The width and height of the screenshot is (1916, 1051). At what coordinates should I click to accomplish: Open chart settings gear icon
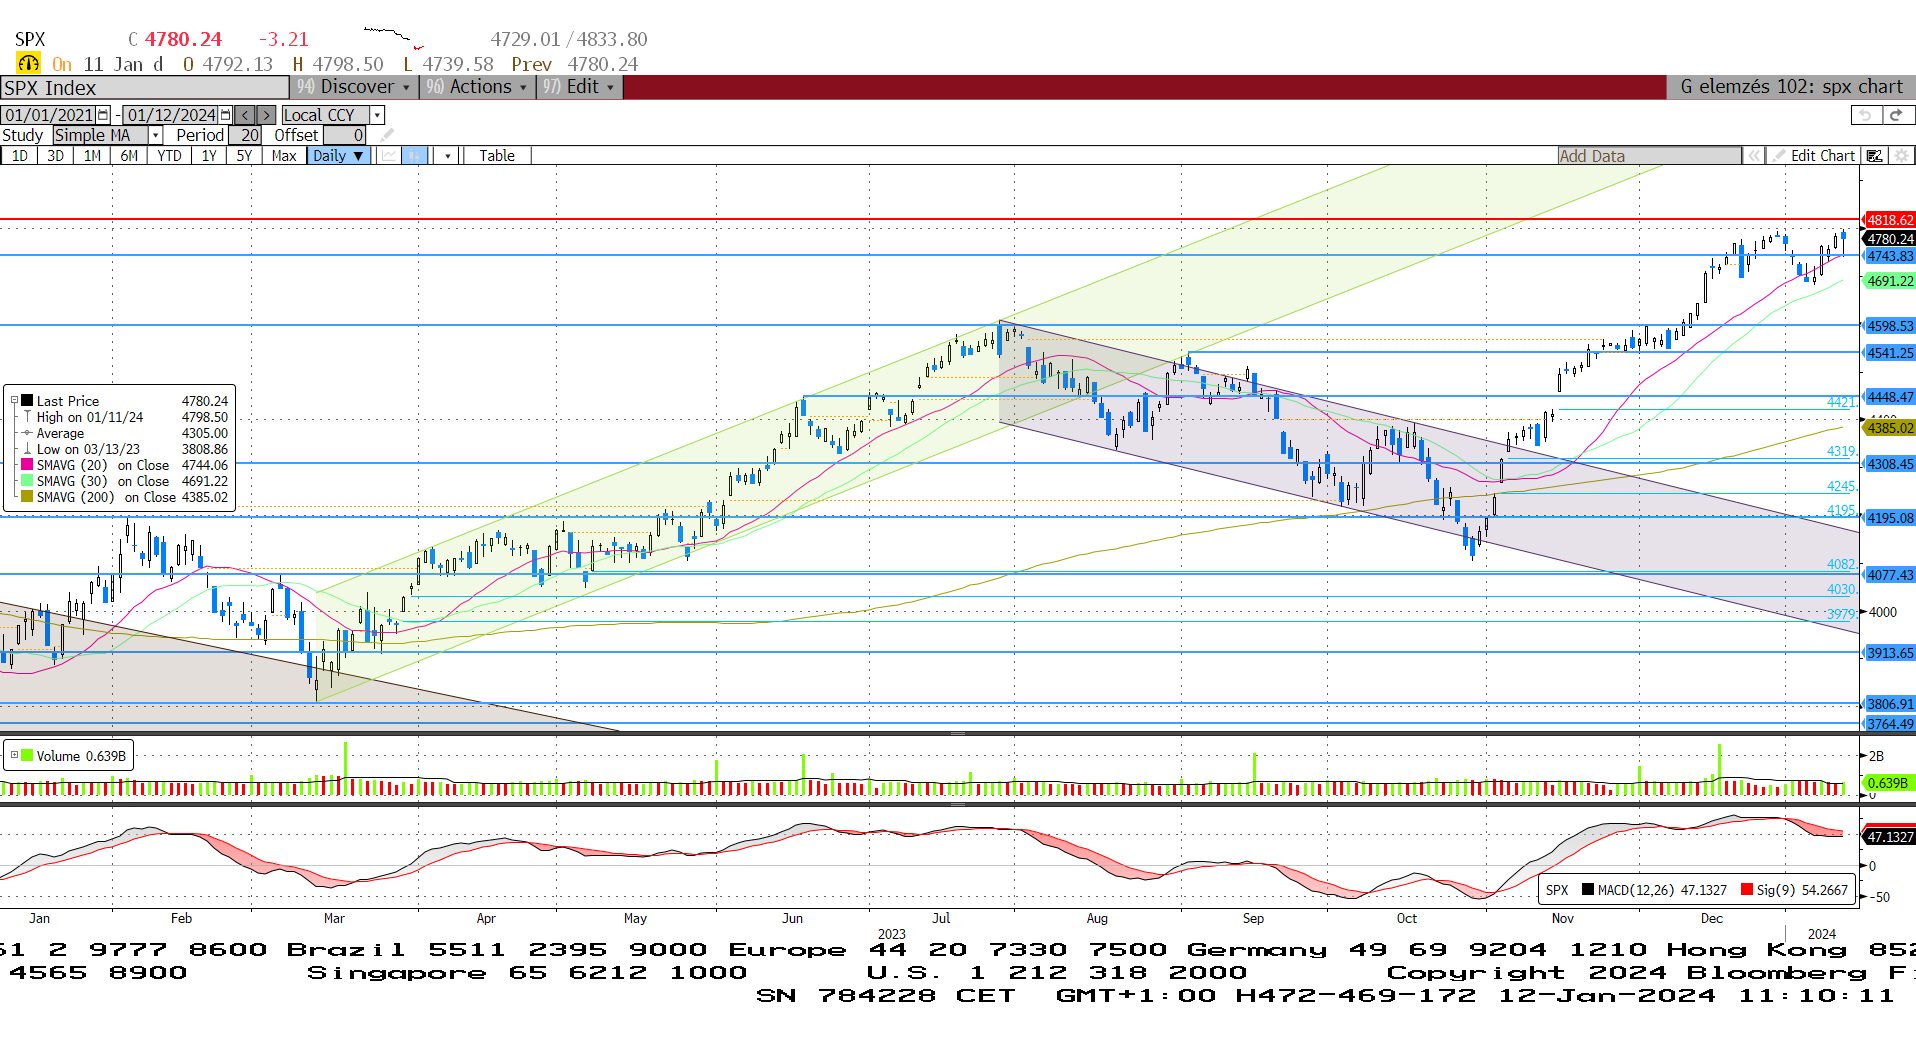(1901, 155)
